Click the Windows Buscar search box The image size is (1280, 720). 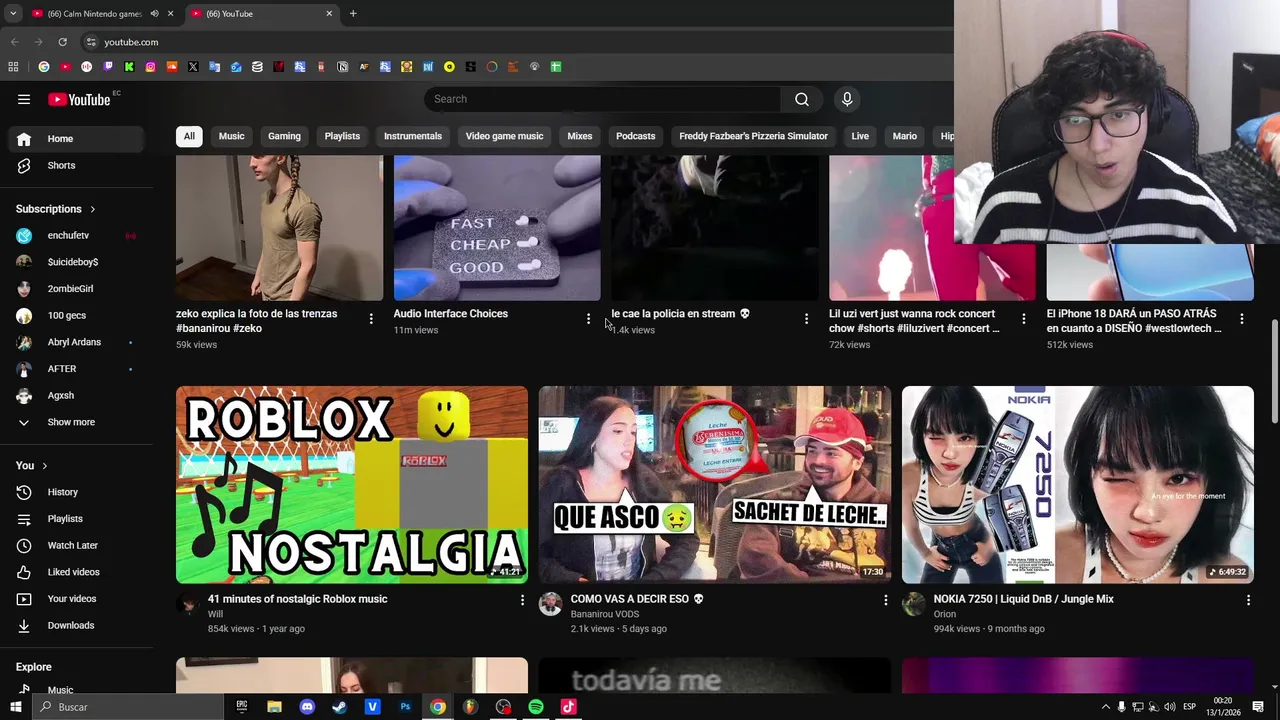(128, 707)
